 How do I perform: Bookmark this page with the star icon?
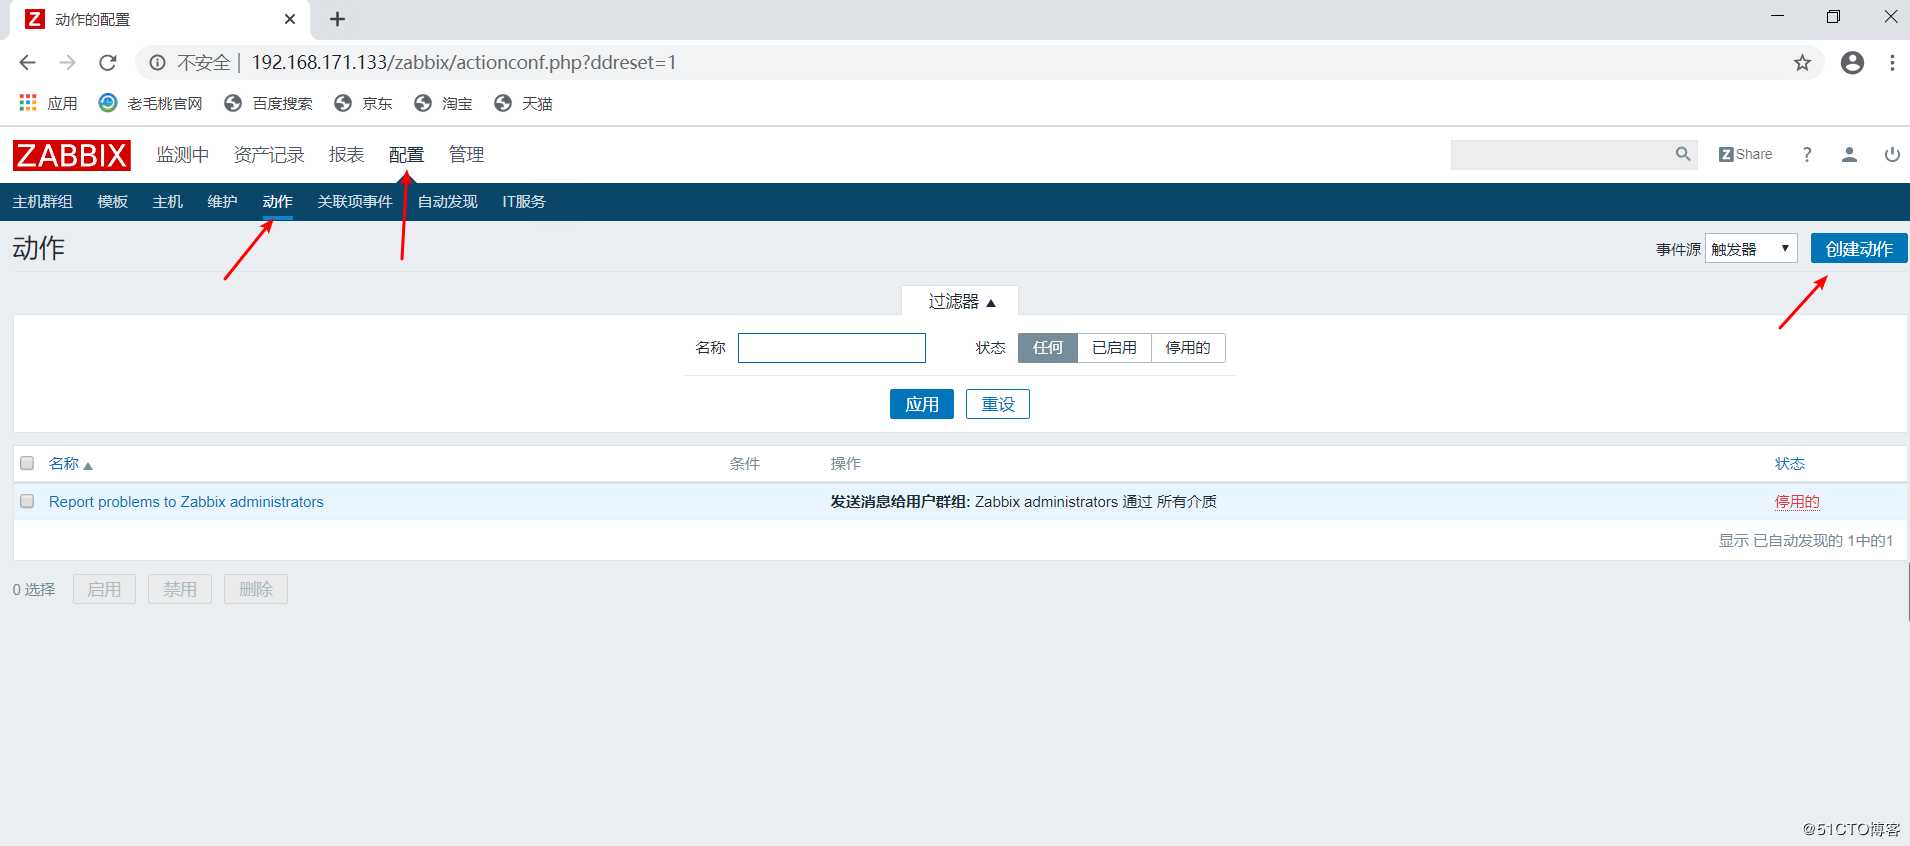point(1802,63)
